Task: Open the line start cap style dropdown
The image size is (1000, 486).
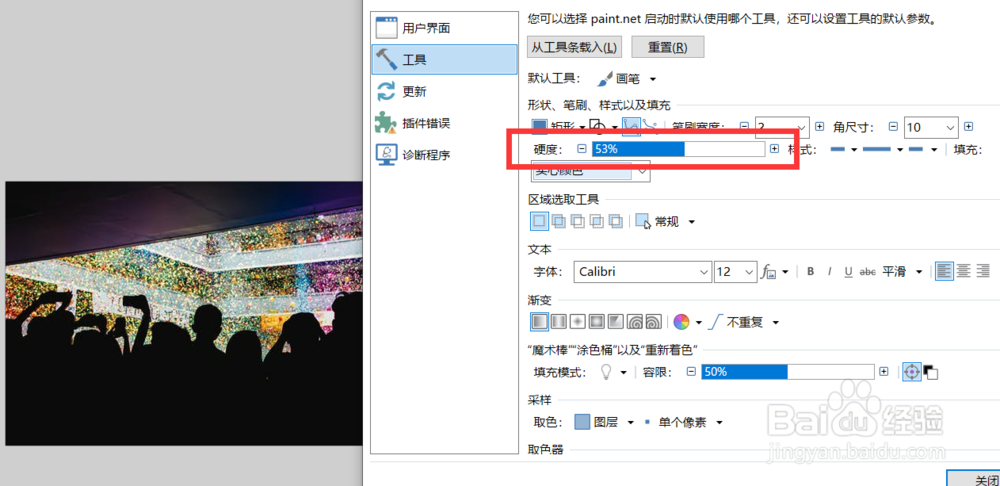Action: 844,149
